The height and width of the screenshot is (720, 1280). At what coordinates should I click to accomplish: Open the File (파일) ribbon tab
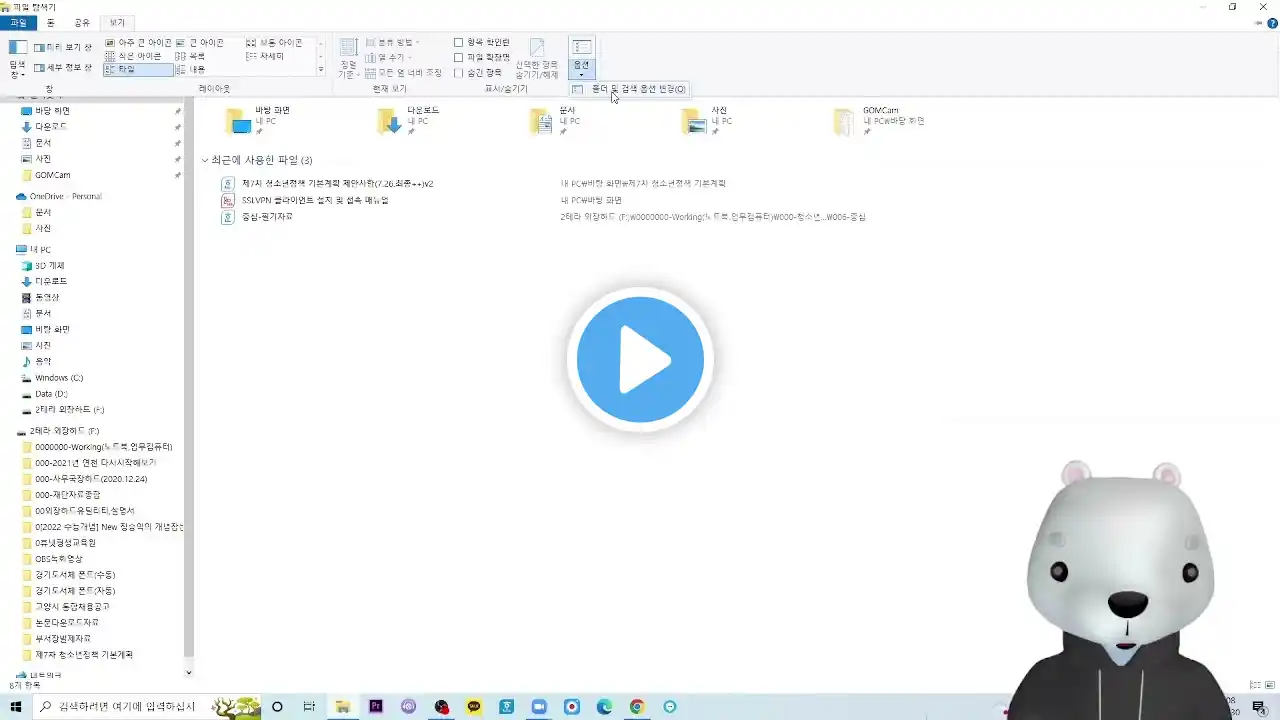pos(18,22)
